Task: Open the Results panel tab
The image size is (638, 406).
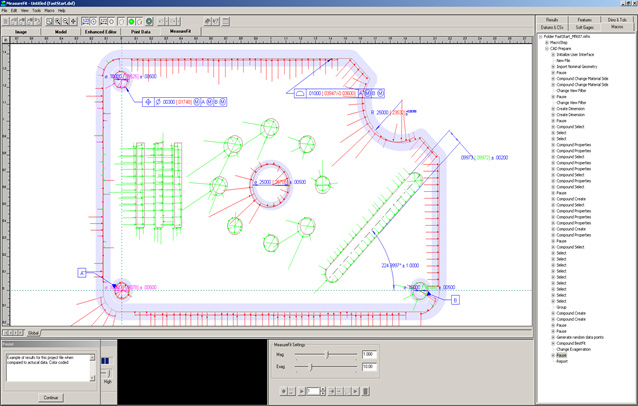Action: point(552,20)
